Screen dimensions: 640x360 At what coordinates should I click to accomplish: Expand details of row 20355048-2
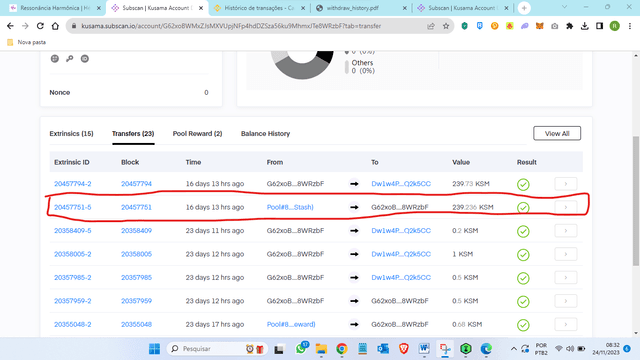566,324
